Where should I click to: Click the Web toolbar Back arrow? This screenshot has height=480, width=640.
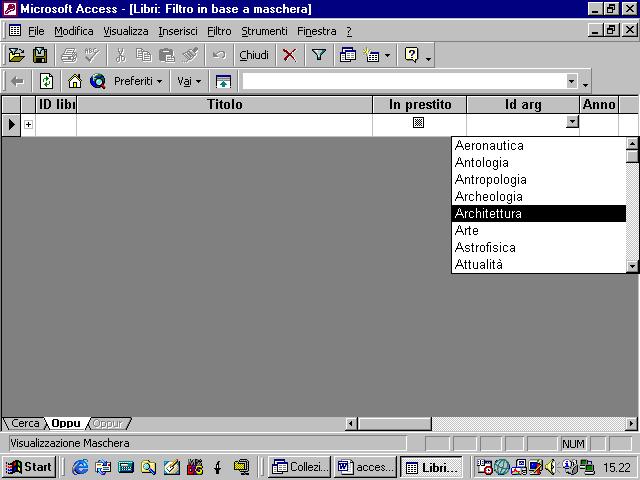coord(17,81)
